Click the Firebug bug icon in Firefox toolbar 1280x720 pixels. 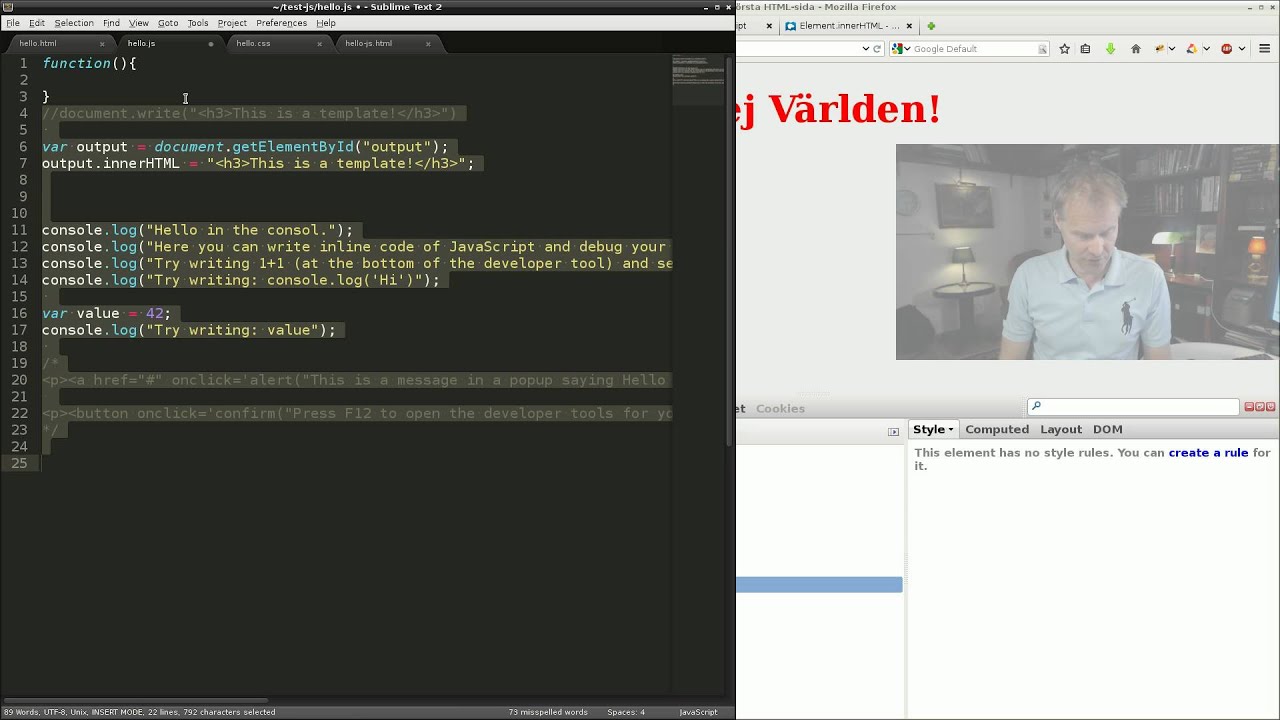[1160, 49]
